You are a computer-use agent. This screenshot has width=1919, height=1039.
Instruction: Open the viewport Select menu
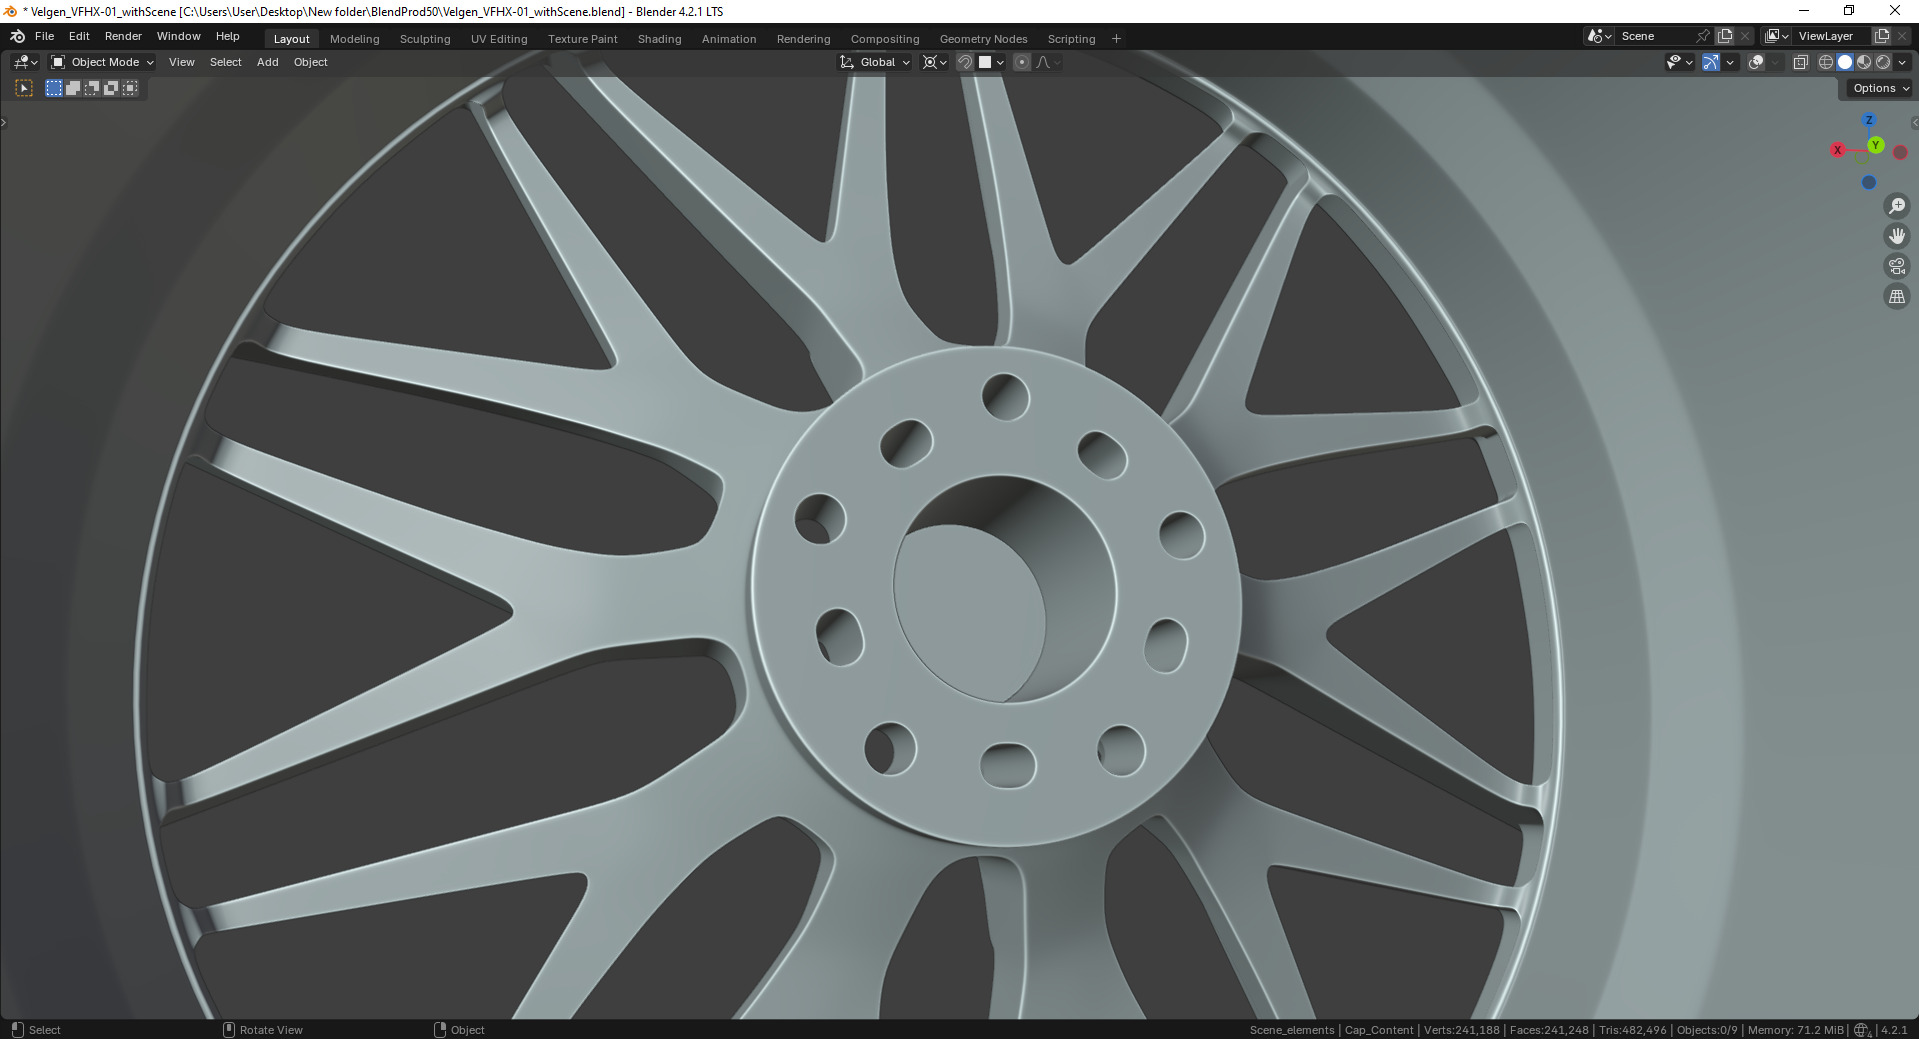(x=225, y=62)
